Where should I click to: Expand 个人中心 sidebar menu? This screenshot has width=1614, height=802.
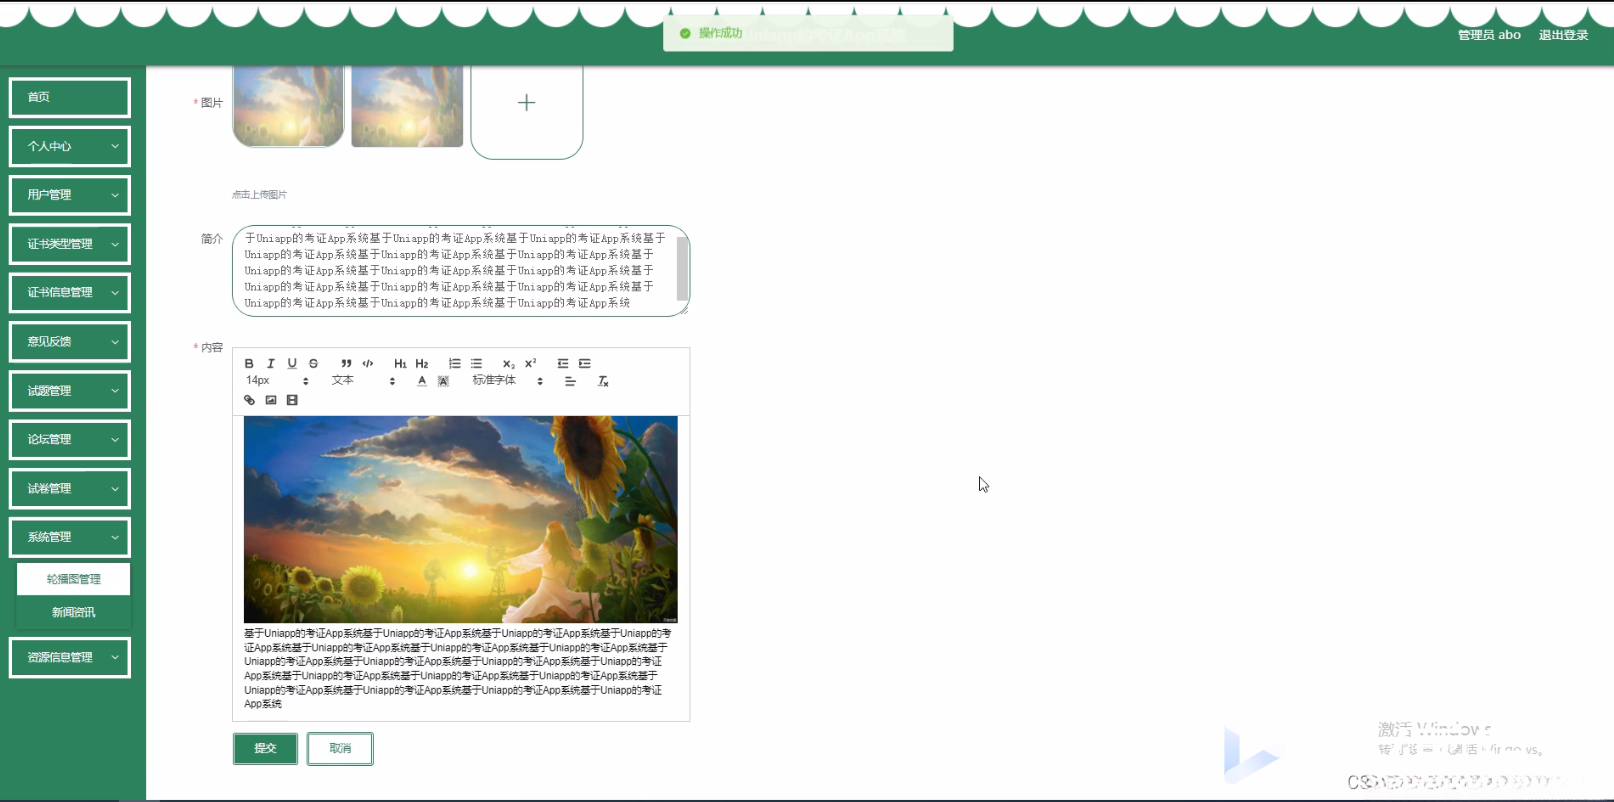click(x=70, y=146)
